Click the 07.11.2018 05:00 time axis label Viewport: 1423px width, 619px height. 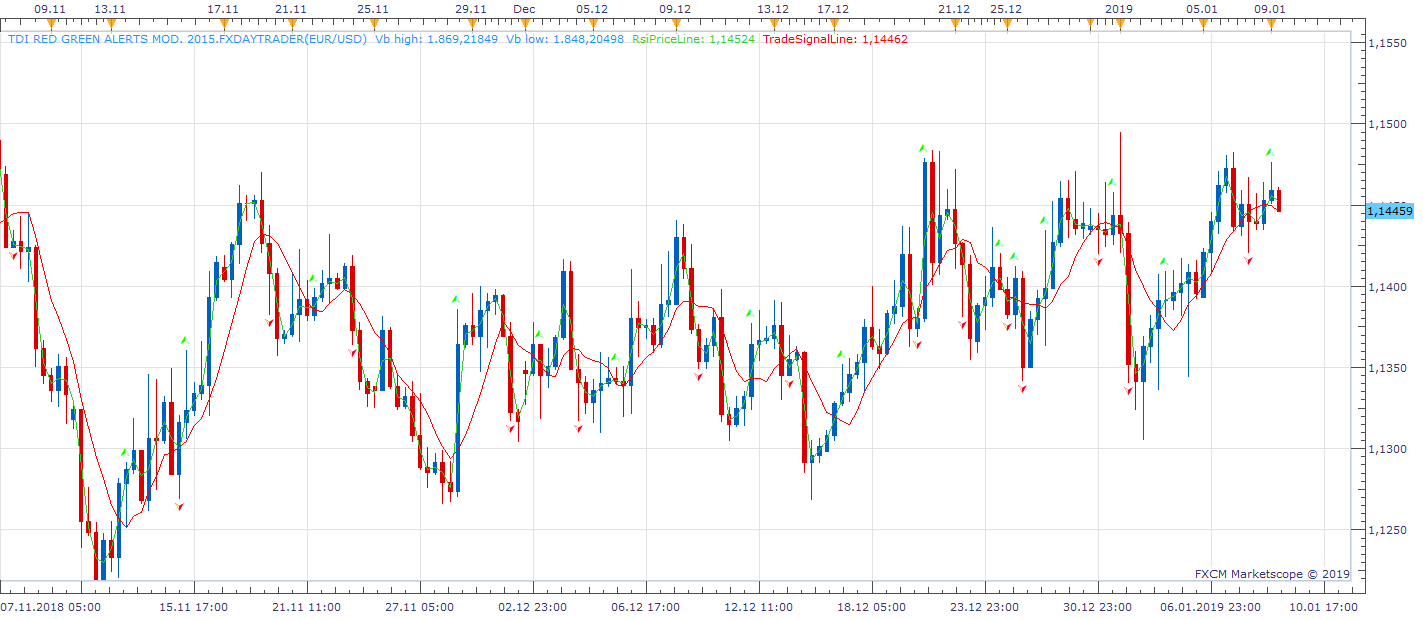[x=50, y=607]
